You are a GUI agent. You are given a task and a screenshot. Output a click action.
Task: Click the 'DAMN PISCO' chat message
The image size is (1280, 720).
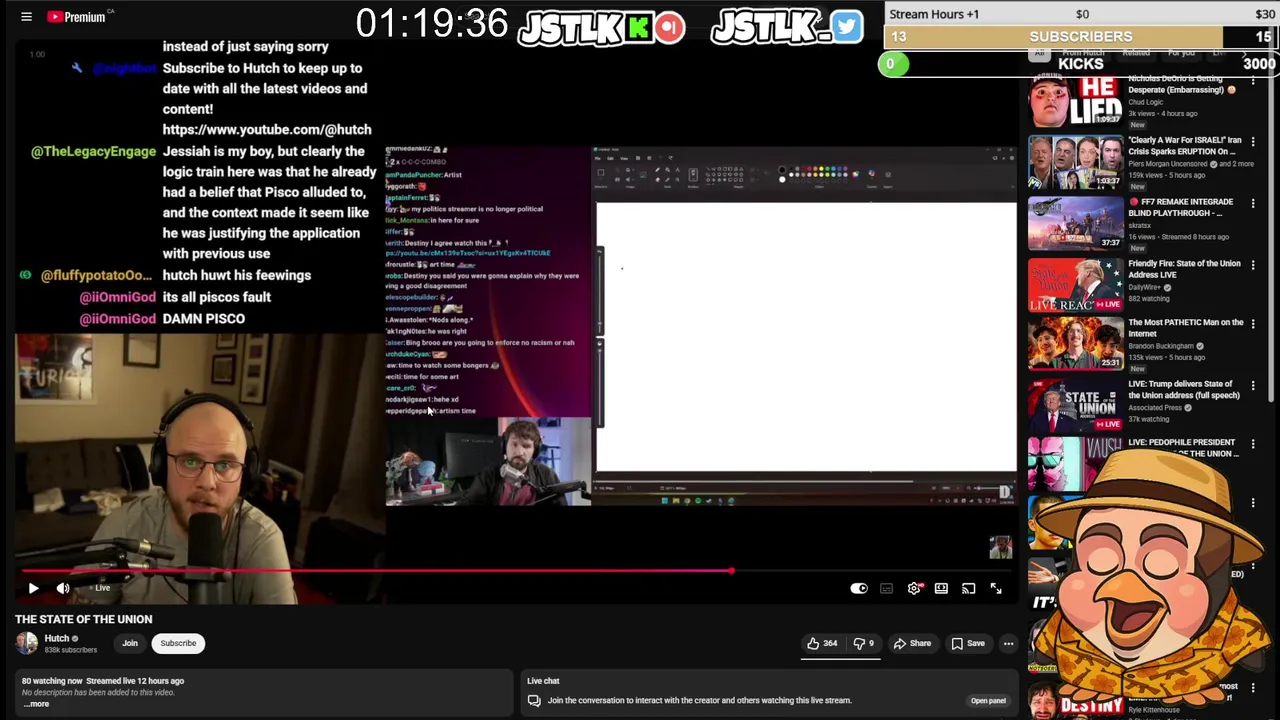point(203,319)
